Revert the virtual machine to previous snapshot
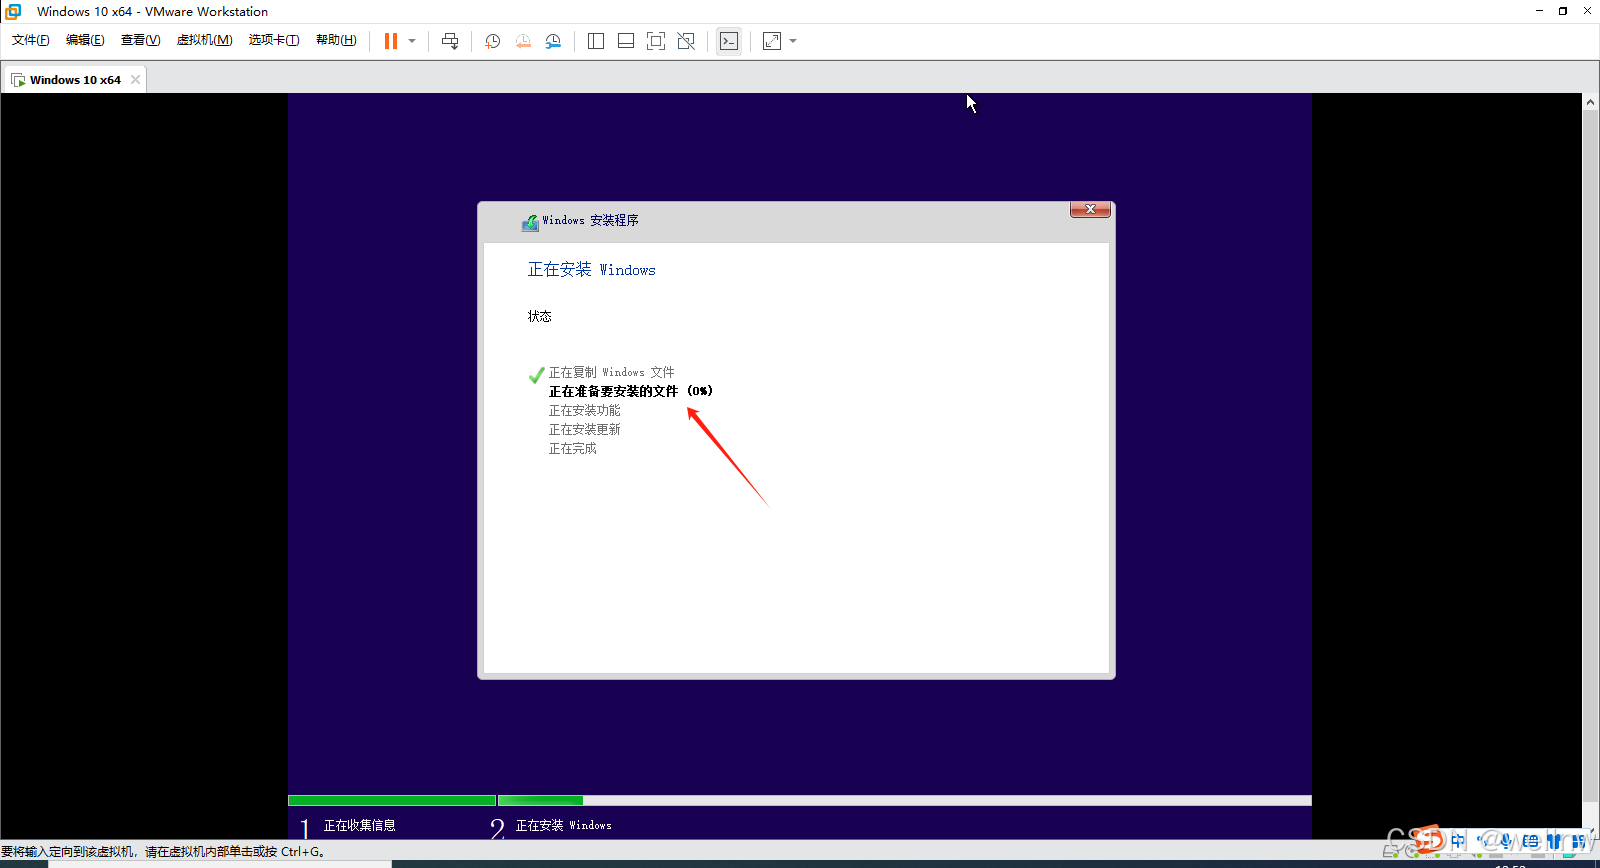The width and height of the screenshot is (1600, 868). pos(523,41)
